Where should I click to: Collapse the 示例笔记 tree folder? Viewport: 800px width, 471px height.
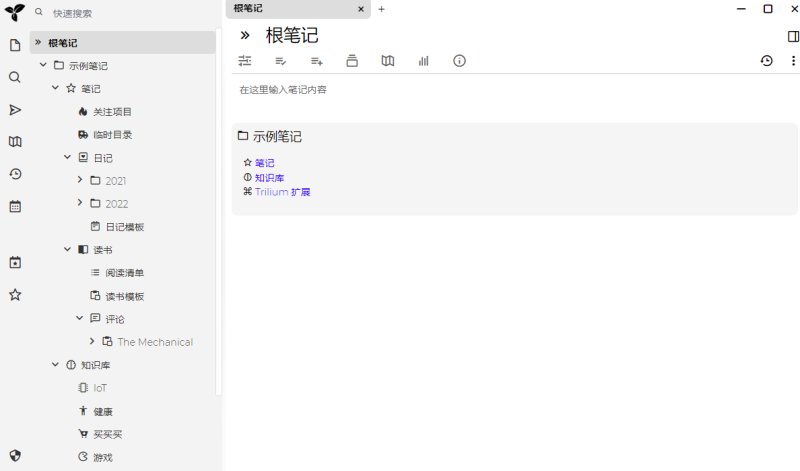43,65
